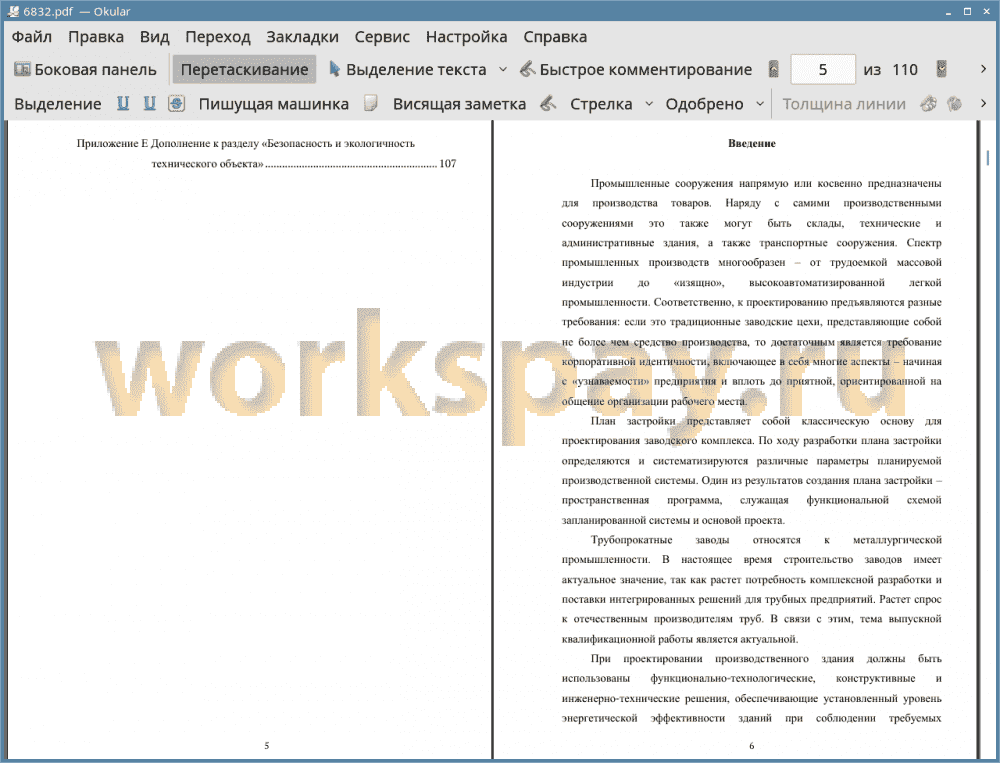Open the Переход menu
This screenshot has height=763, width=1000.
point(217,37)
